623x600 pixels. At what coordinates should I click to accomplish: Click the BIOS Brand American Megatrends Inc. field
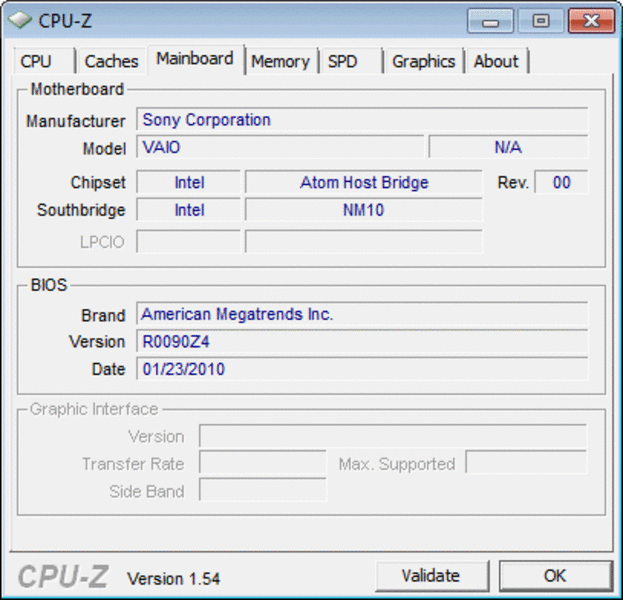[x=362, y=314]
